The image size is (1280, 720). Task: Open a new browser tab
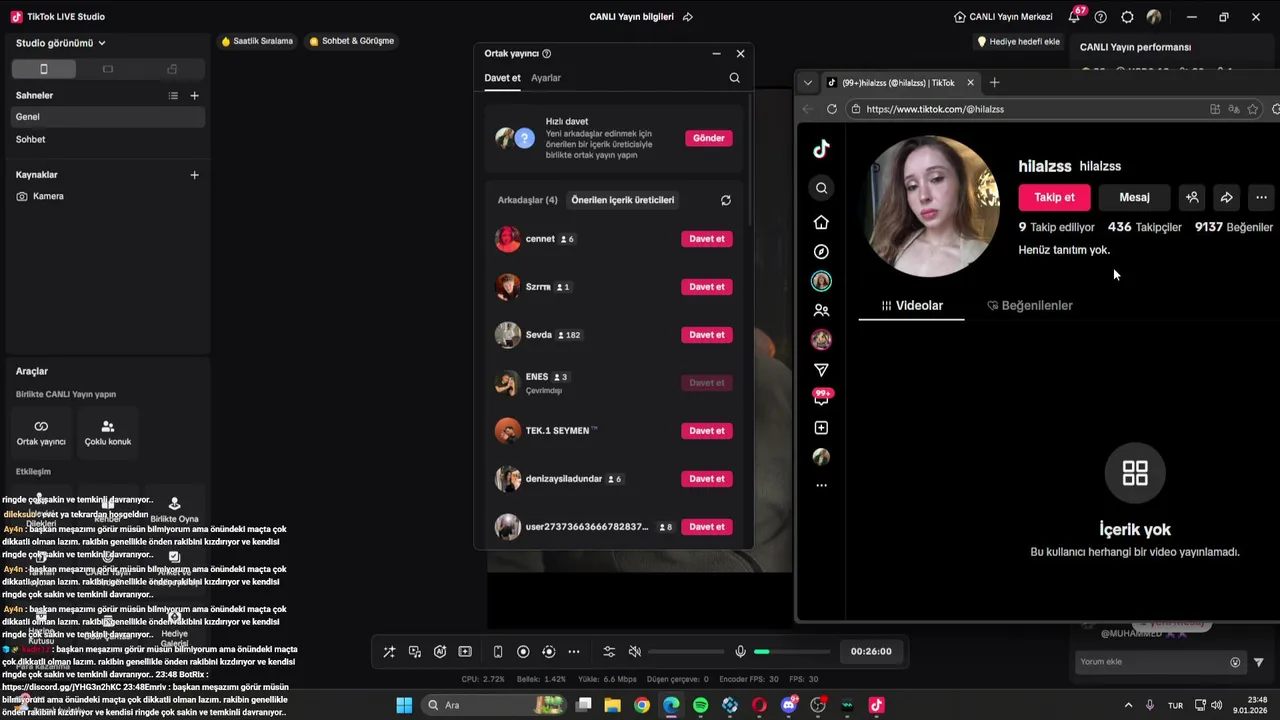point(994,83)
